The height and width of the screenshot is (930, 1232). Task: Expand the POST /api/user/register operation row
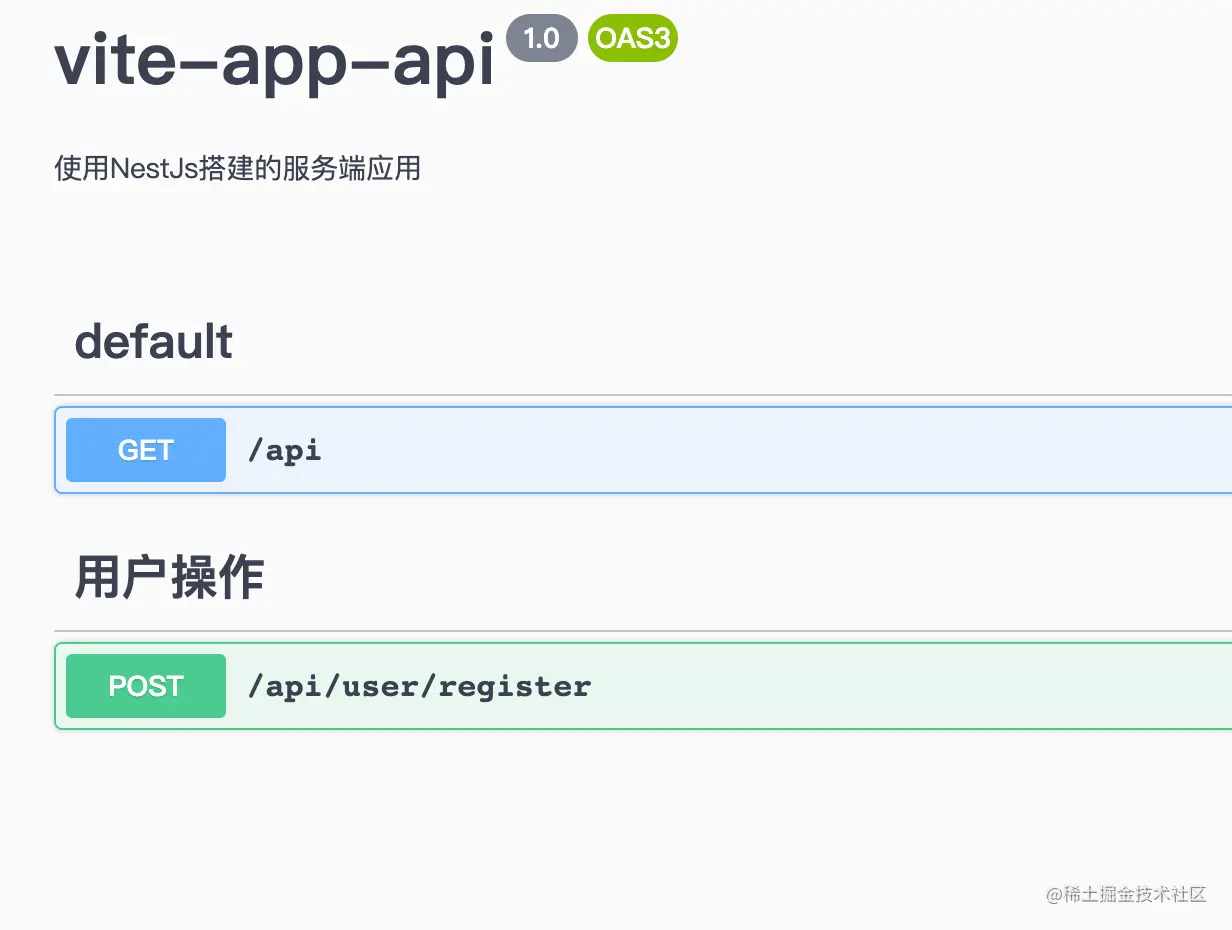tap(643, 686)
